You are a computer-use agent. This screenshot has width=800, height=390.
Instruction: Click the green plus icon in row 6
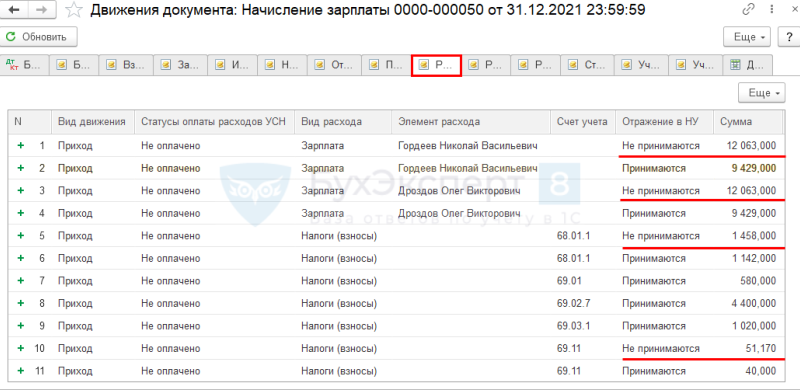pos(21,258)
